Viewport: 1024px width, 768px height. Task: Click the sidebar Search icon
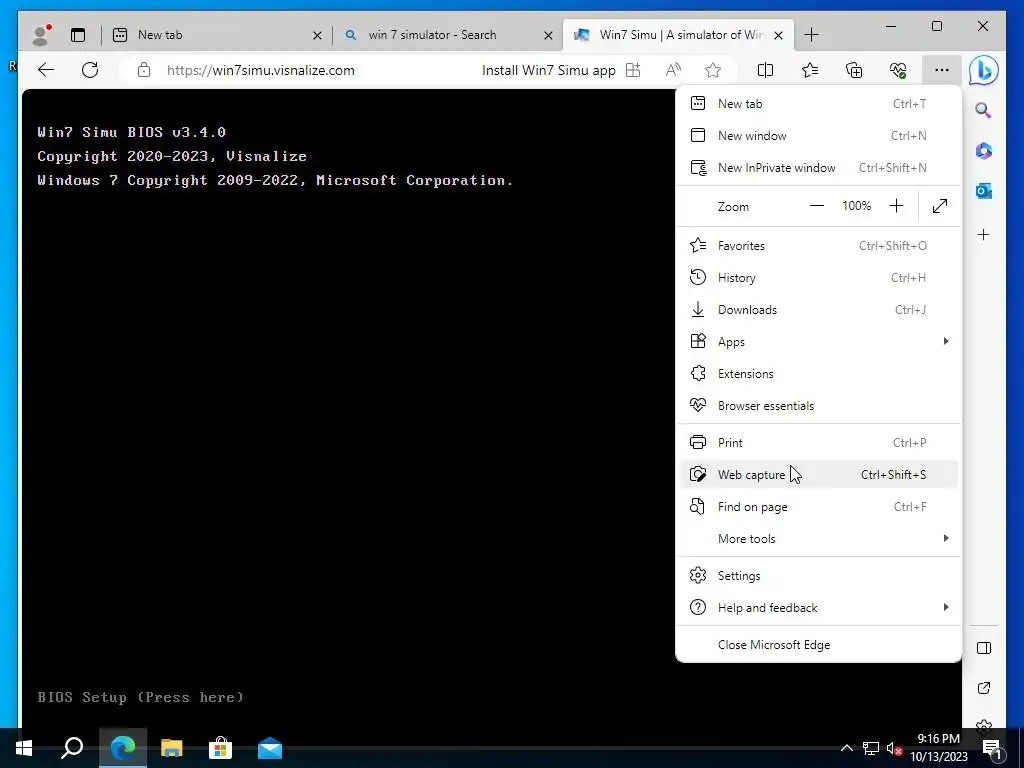(x=984, y=110)
